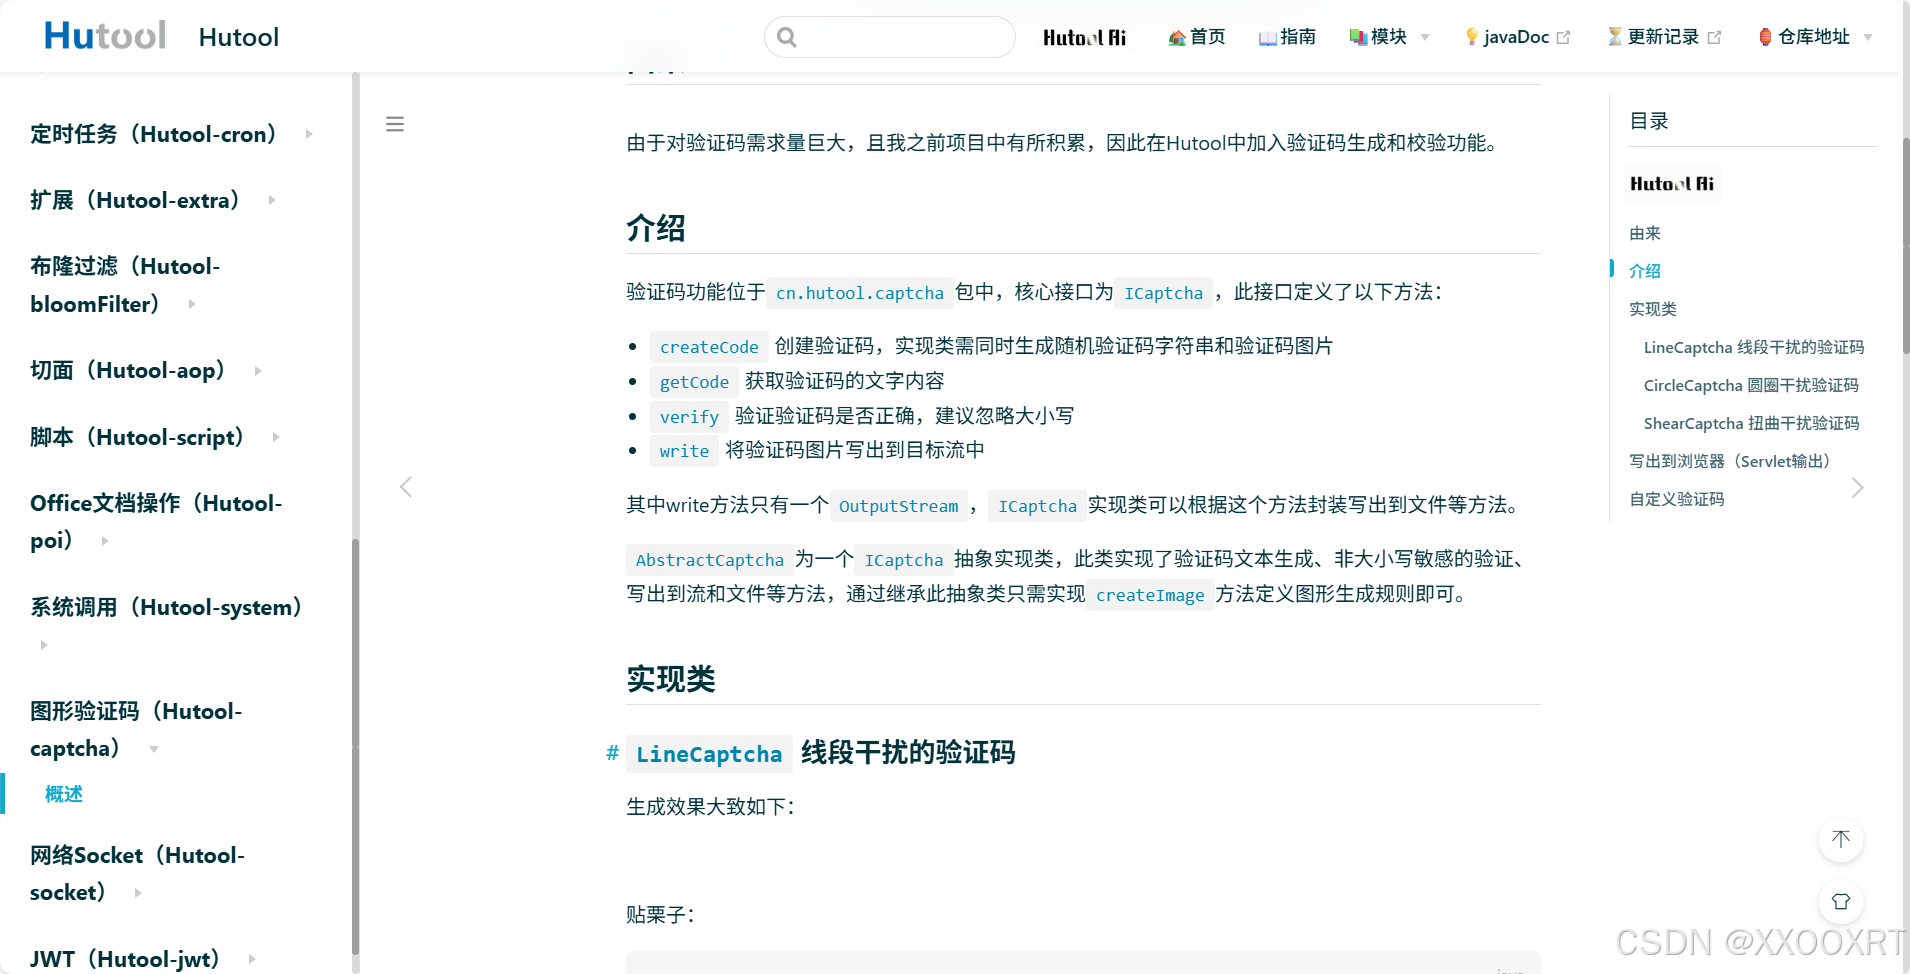The image size is (1910, 974).
Task: Jump to 介绍 in table of contents
Action: pos(1645,271)
